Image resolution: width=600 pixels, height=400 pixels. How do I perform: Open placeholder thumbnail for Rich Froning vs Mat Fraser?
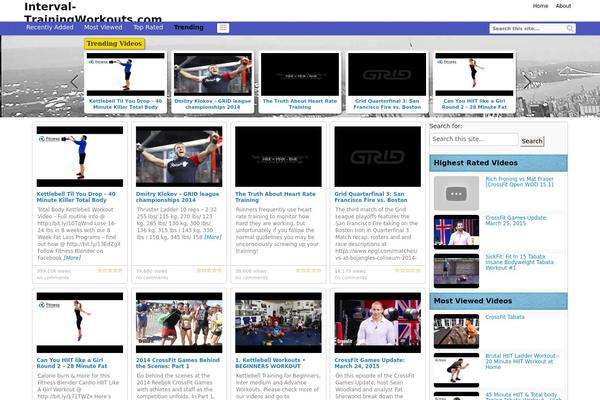tap(456, 193)
